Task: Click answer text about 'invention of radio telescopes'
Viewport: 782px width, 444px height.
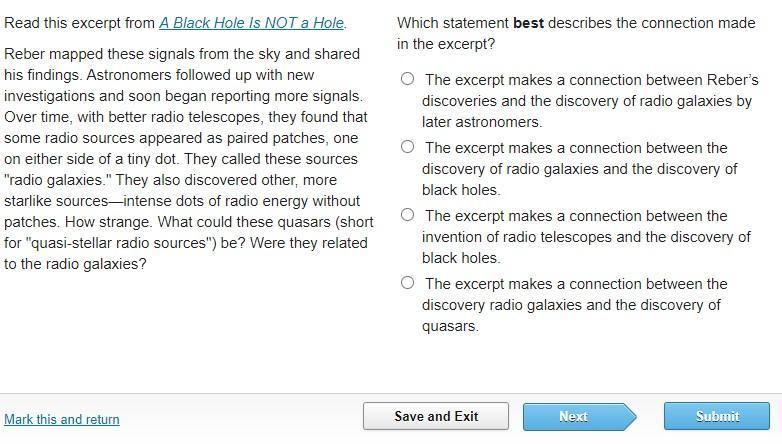Action: tap(585, 237)
